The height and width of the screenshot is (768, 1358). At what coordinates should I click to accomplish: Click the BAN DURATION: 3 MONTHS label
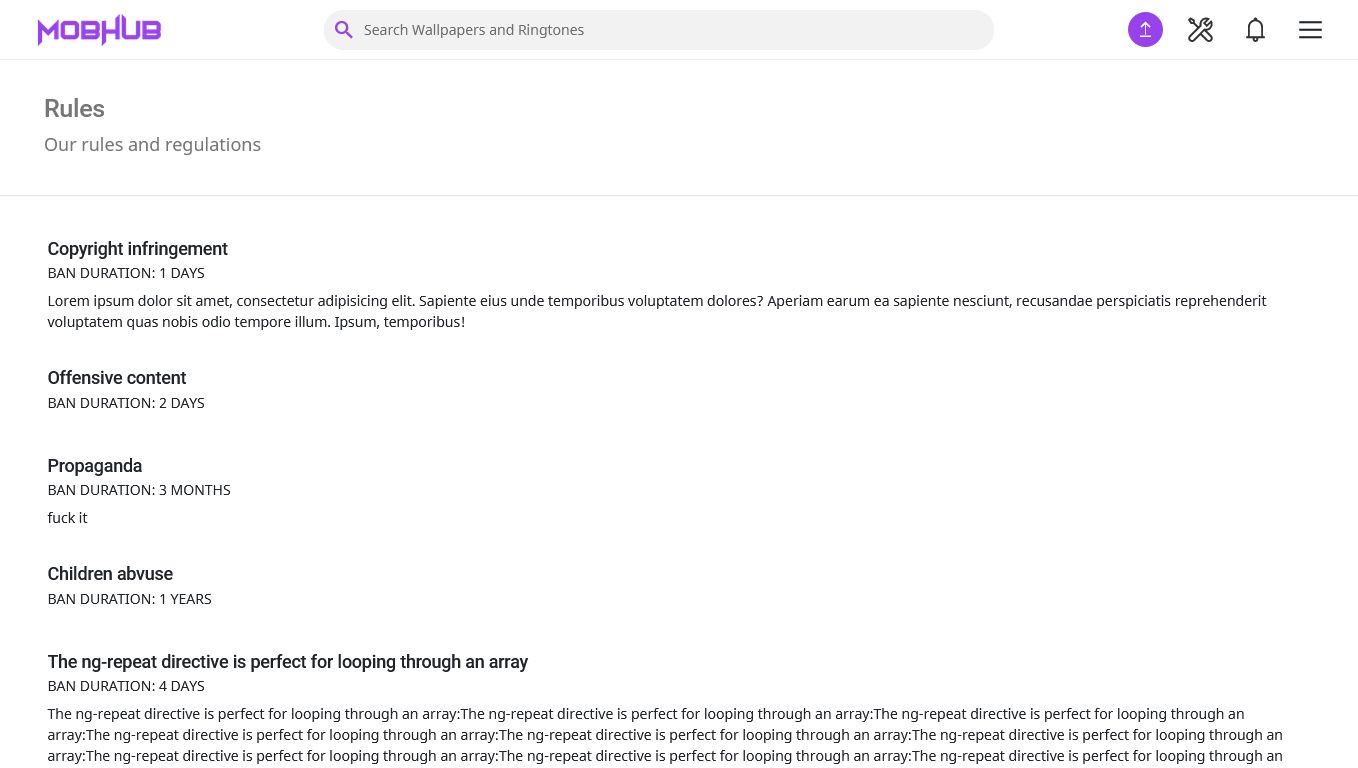pos(139,490)
